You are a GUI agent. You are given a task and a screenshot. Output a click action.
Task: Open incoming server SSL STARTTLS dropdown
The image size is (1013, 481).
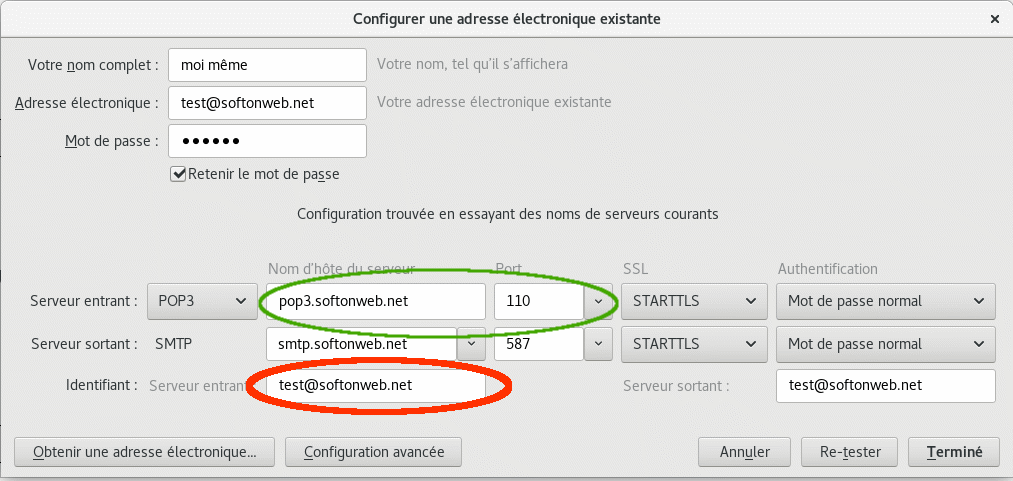click(693, 301)
